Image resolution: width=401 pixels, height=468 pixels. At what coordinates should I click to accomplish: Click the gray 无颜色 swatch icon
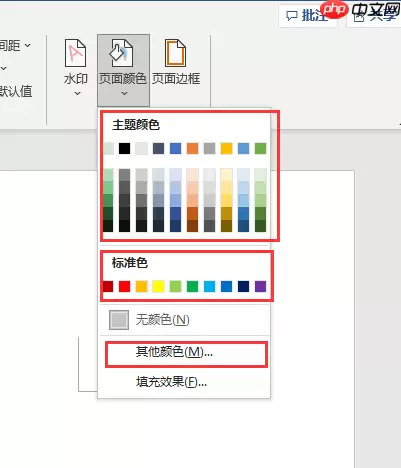119,320
